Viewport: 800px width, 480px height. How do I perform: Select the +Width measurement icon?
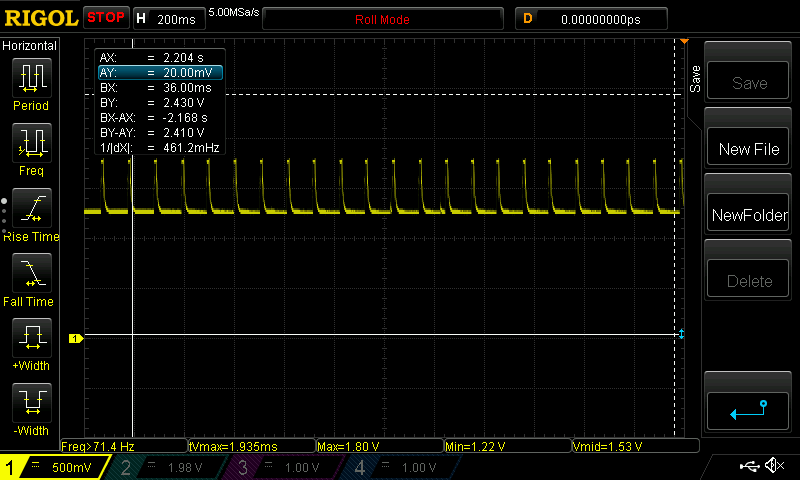click(32, 338)
